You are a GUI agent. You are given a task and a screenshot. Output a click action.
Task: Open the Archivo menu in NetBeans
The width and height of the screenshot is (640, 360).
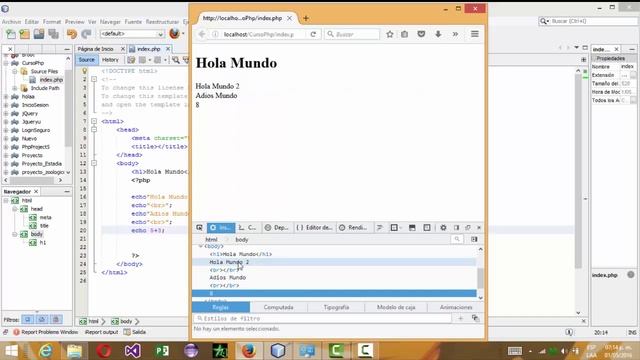(11, 22)
